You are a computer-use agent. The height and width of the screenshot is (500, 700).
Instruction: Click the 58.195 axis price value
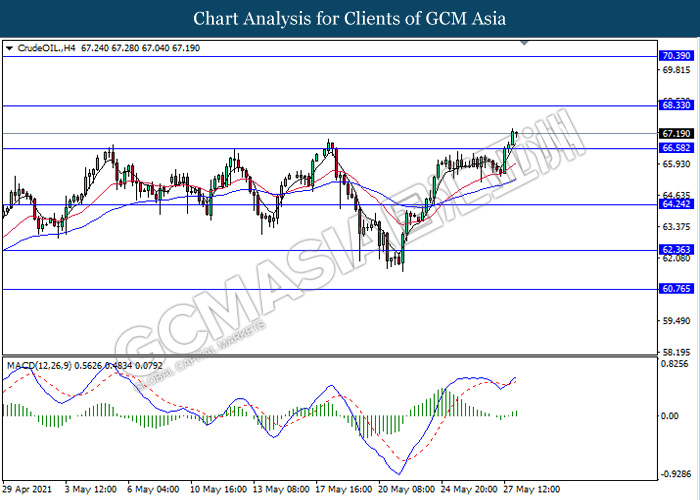click(x=676, y=352)
